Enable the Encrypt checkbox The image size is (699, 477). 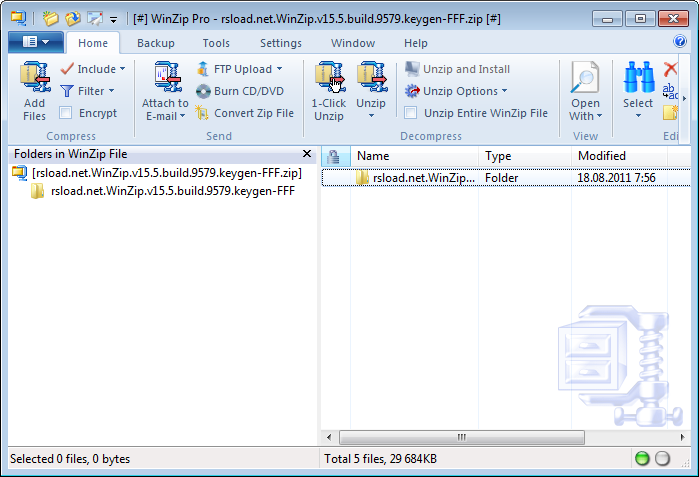coord(66,113)
